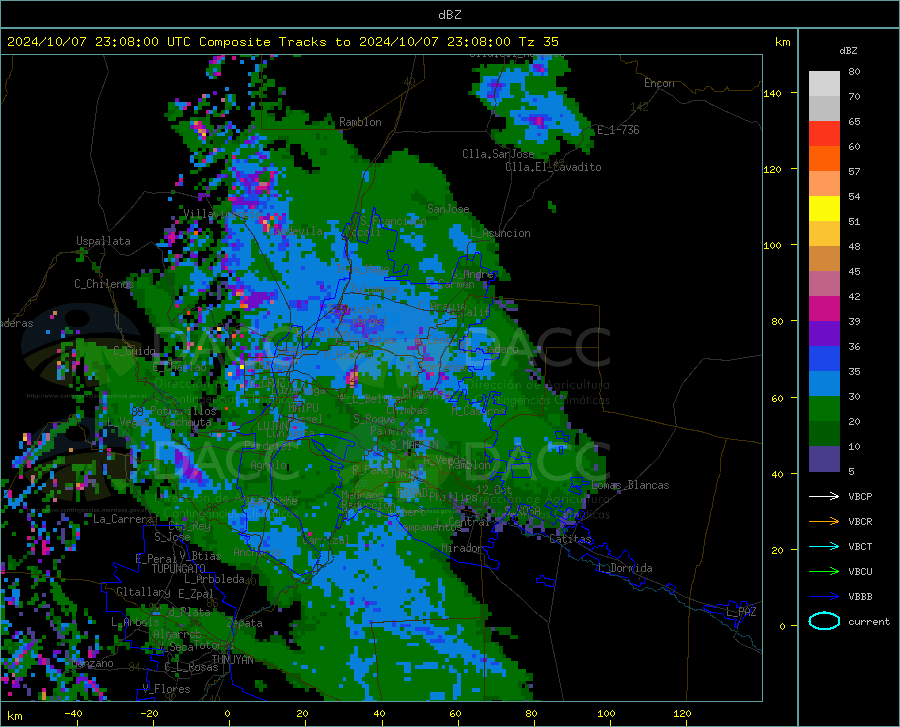Click the Mirador label
This screenshot has height=727, width=900.
coord(462,548)
